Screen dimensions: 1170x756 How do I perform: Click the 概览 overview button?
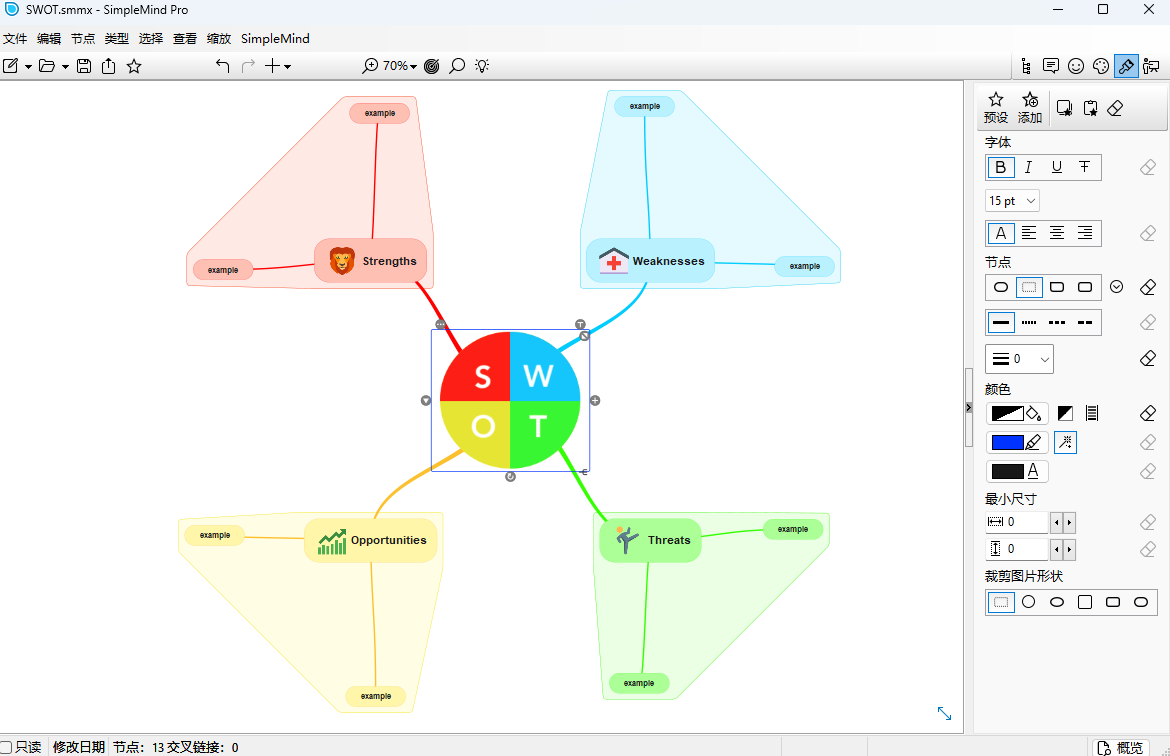[1121, 747]
